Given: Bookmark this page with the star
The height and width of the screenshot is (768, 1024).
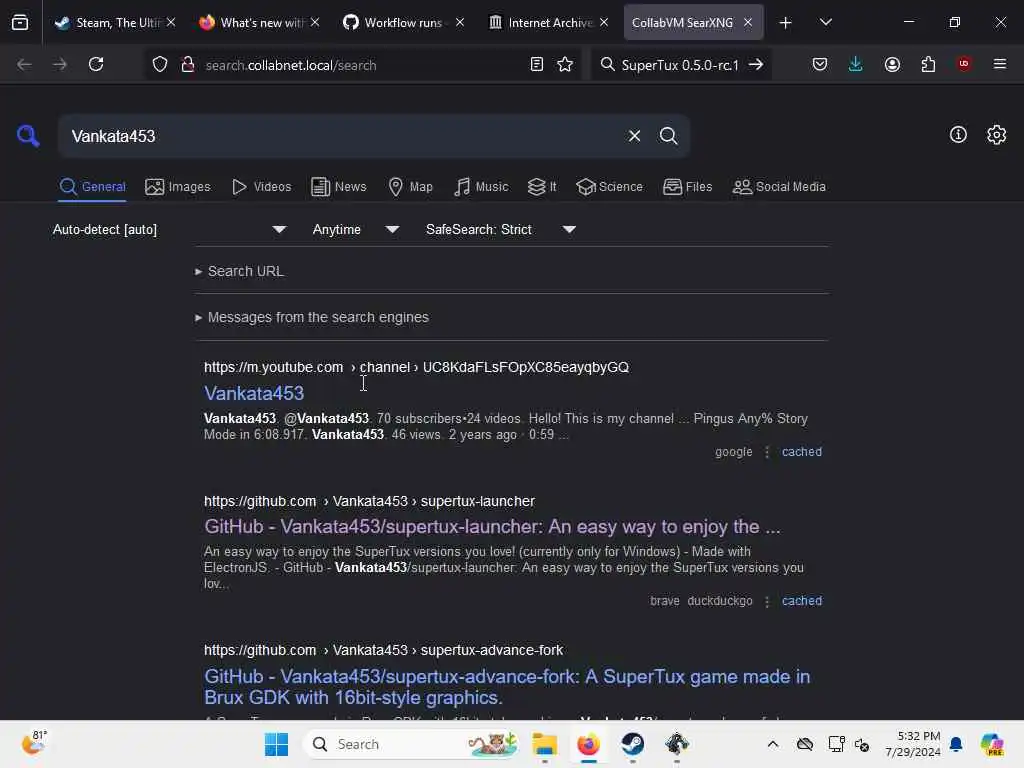Looking at the screenshot, I should (x=565, y=64).
